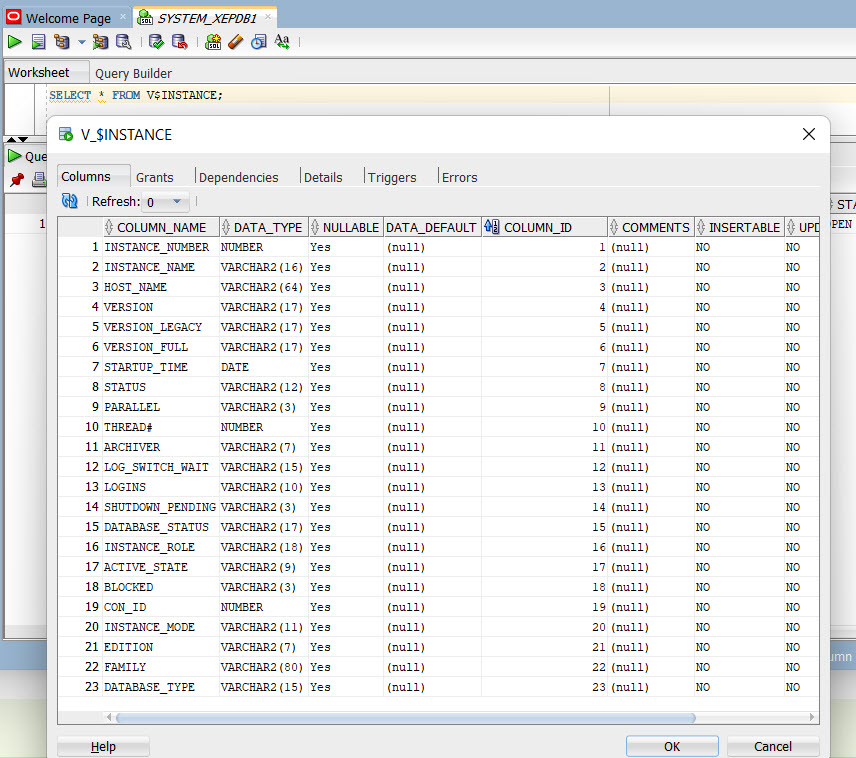Open the Triggers tab
Screen dimensions: 856x758
pos(392,177)
